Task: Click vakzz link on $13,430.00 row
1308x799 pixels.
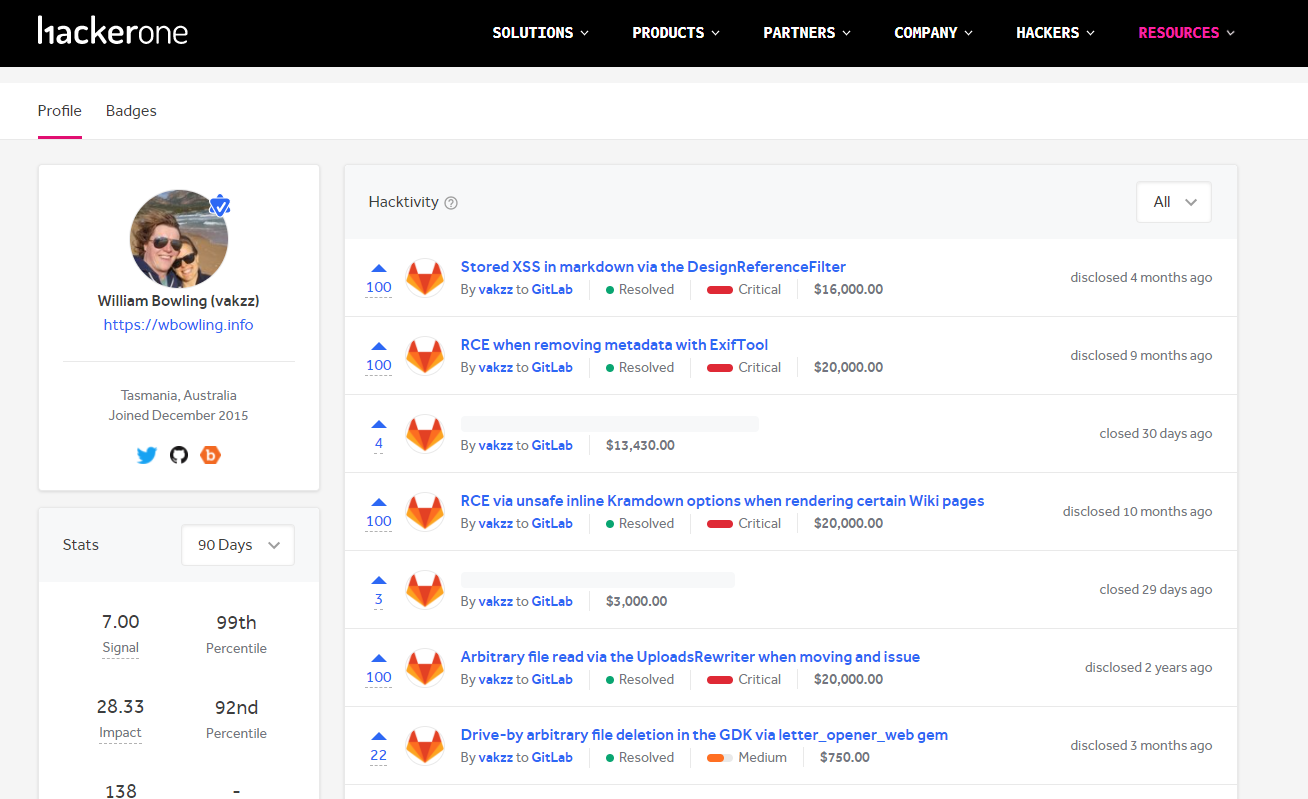Action: pos(496,446)
